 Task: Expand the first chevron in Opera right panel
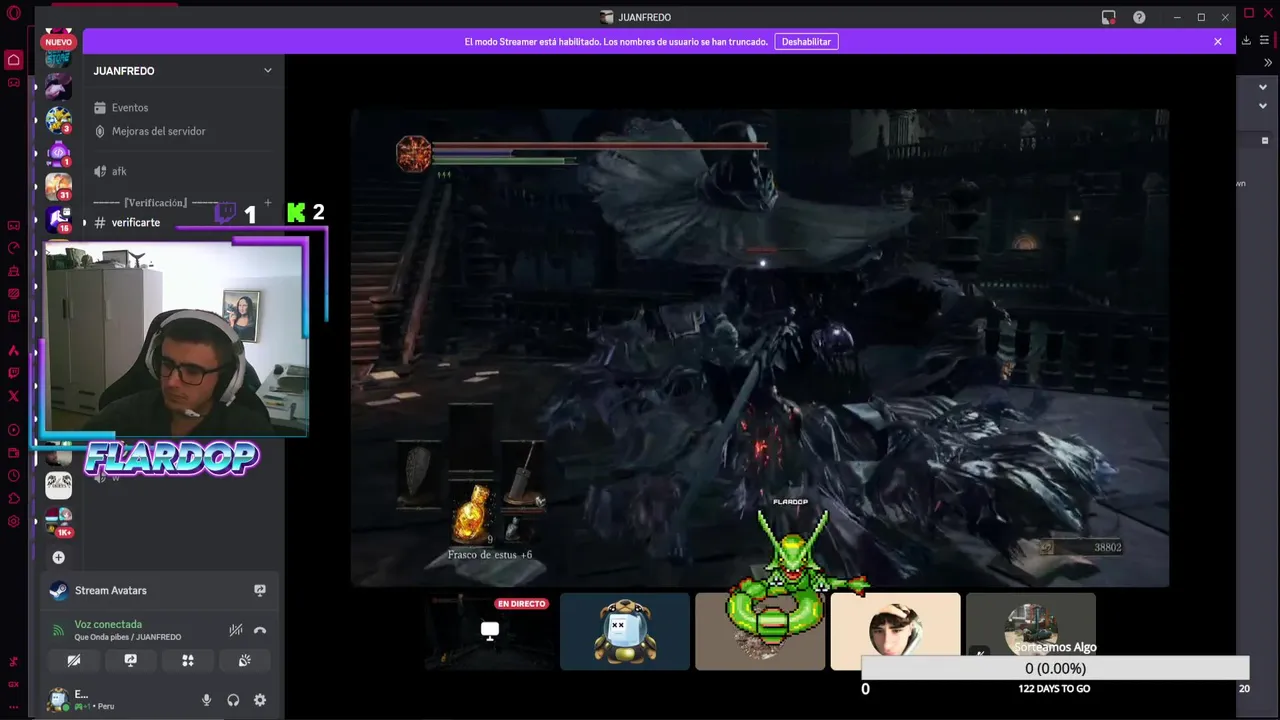tap(1263, 87)
